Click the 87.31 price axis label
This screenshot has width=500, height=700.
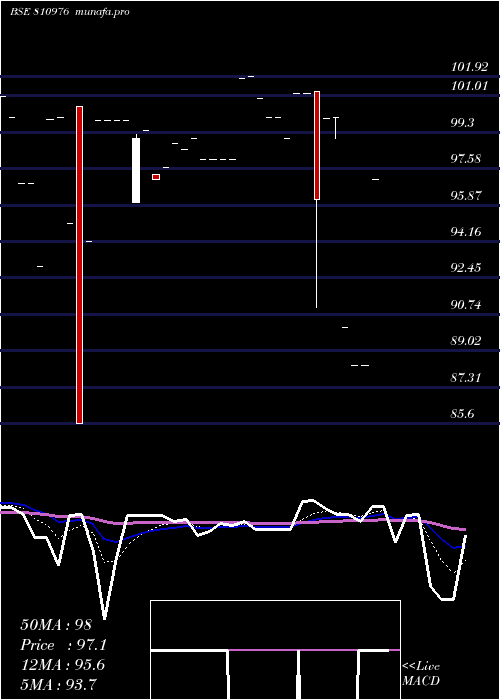466,378
